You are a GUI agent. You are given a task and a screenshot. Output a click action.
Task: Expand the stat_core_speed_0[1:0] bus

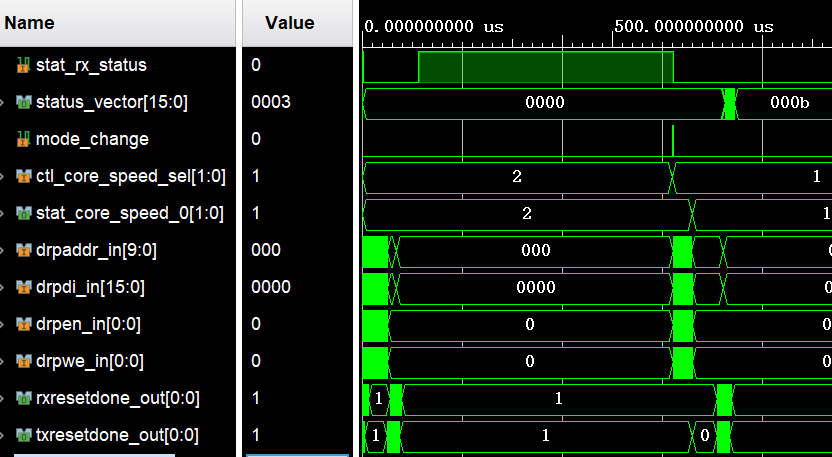pos(2,213)
